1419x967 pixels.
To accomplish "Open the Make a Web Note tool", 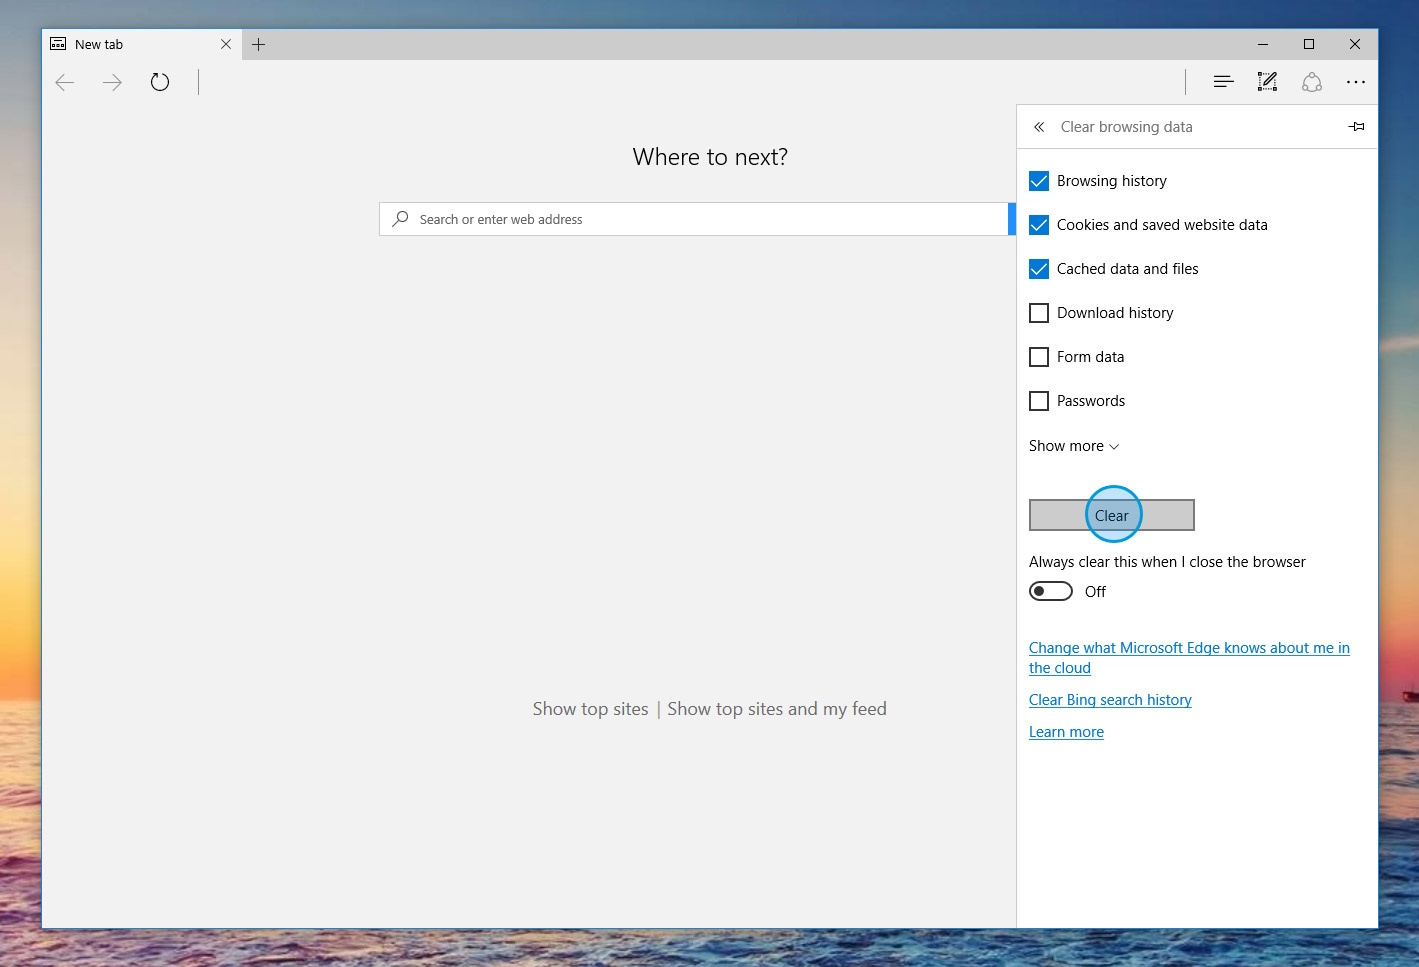I will point(1267,82).
